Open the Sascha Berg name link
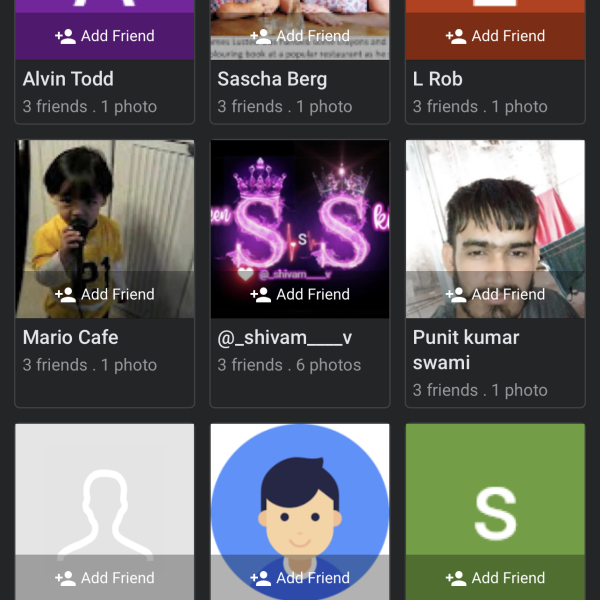The width and height of the screenshot is (600, 600). (x=272, y=79)
